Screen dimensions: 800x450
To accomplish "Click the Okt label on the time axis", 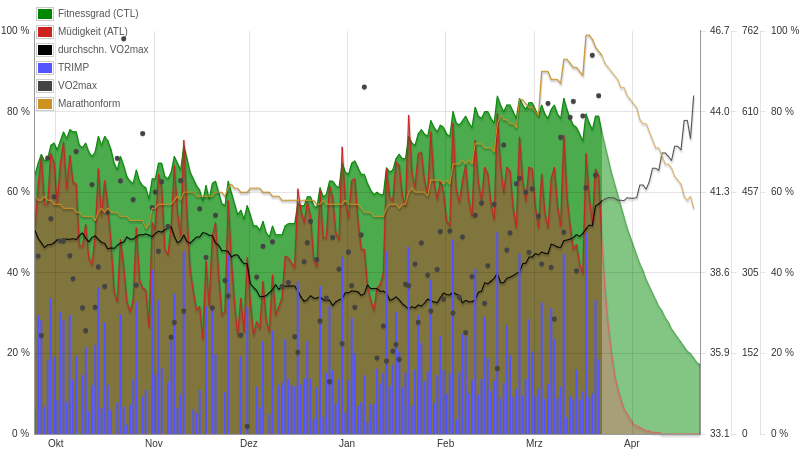I will point(56,443).
